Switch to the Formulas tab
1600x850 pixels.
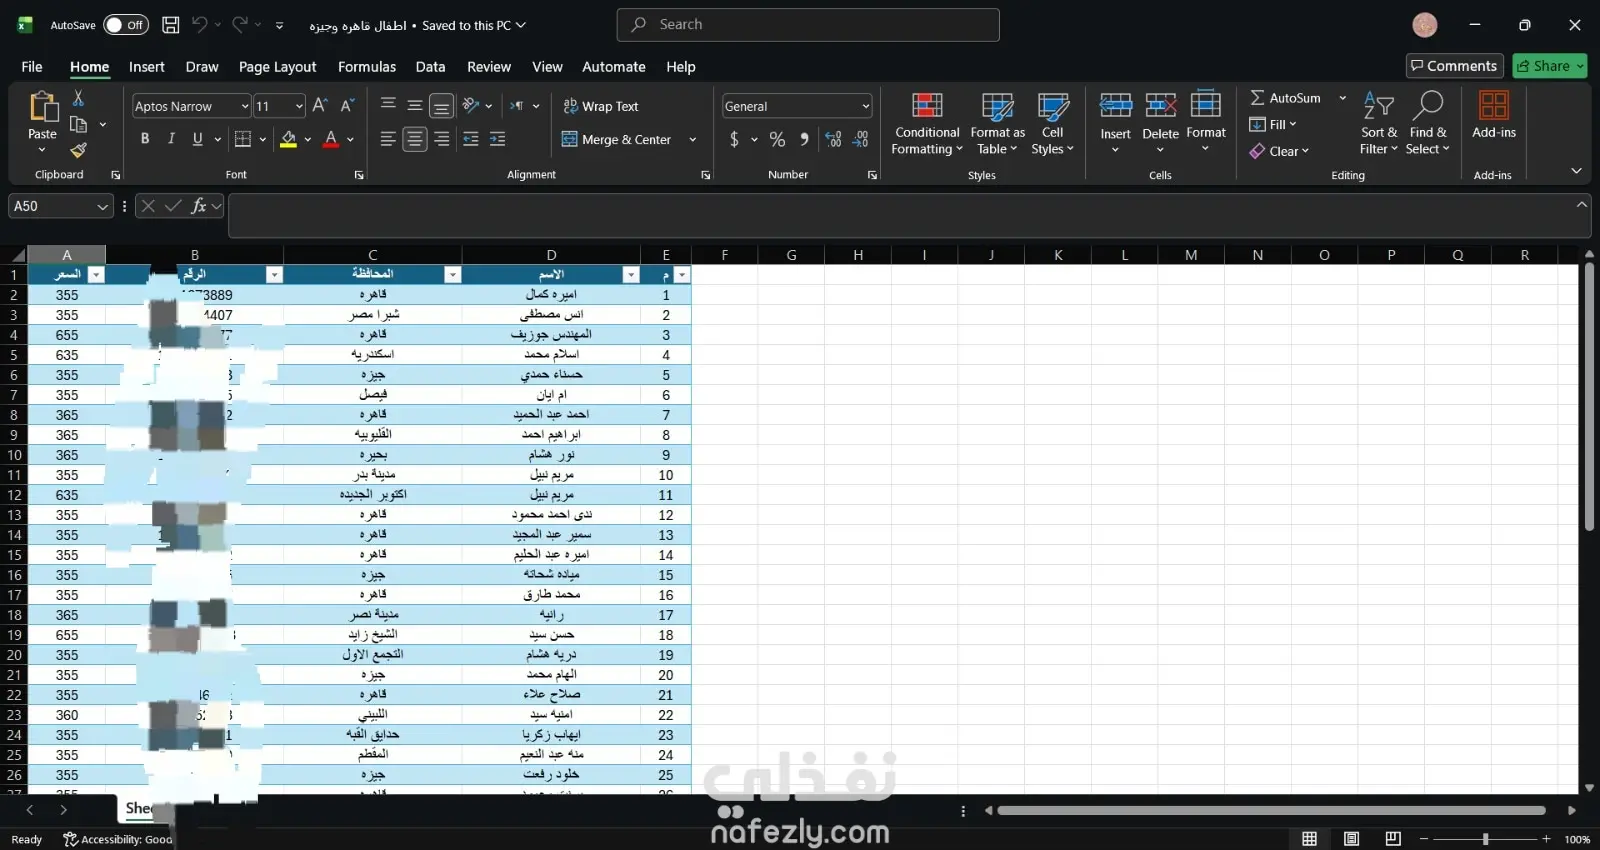point(367,67)
